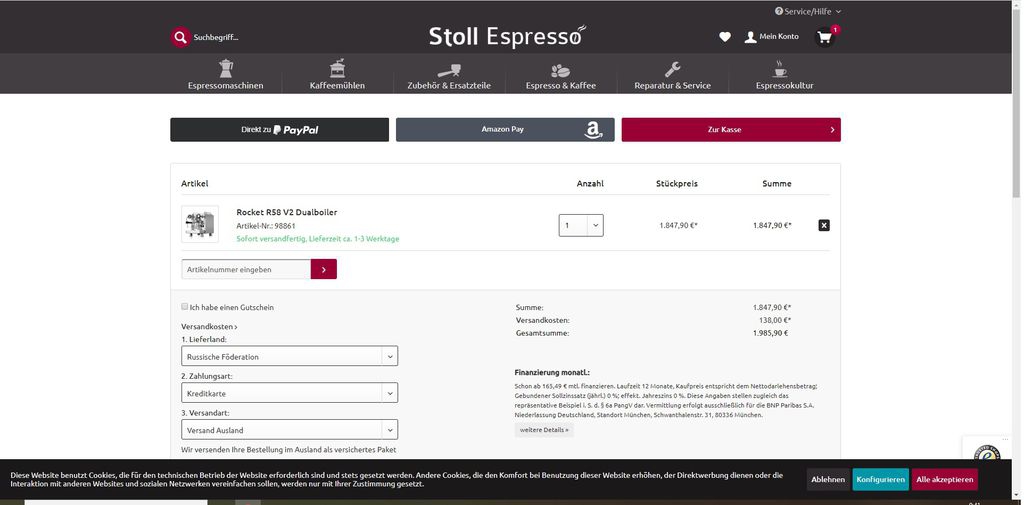Viewport: 1024px width, 505px height.
Task: Click the Espresso & Kaffee beans icon
Action: click(560, 71)
